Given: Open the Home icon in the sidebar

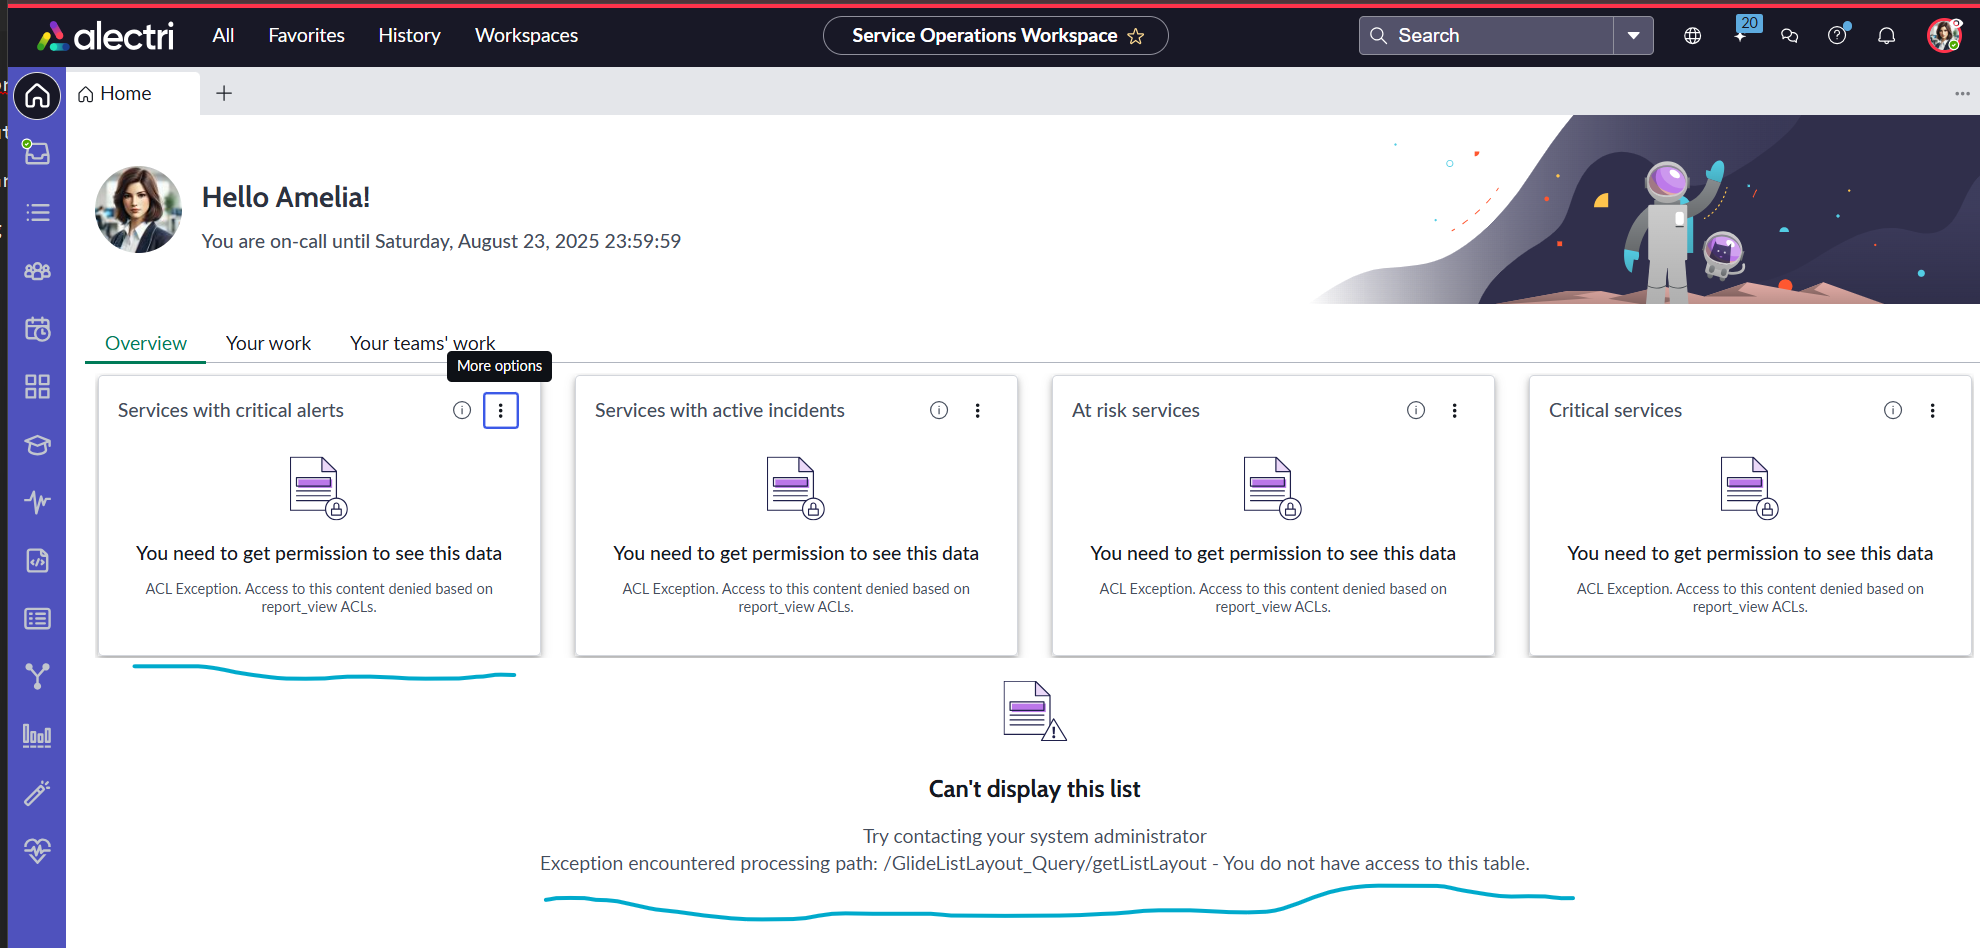Looking at the screenshot, I should click(x=37, y=96).
